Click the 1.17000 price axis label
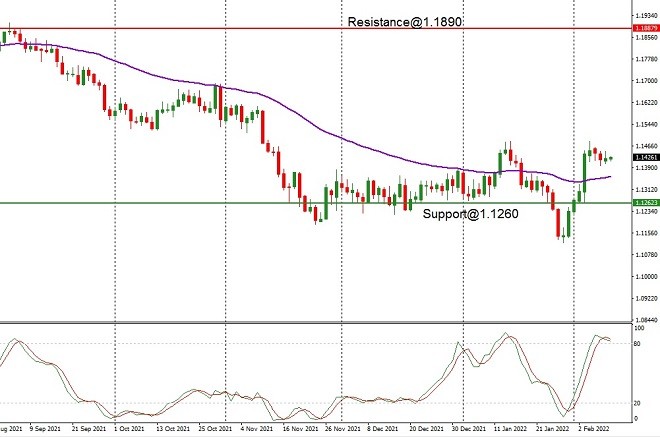Image resolution: width=660 pixels, height=437 pixels. click(646, 81)
